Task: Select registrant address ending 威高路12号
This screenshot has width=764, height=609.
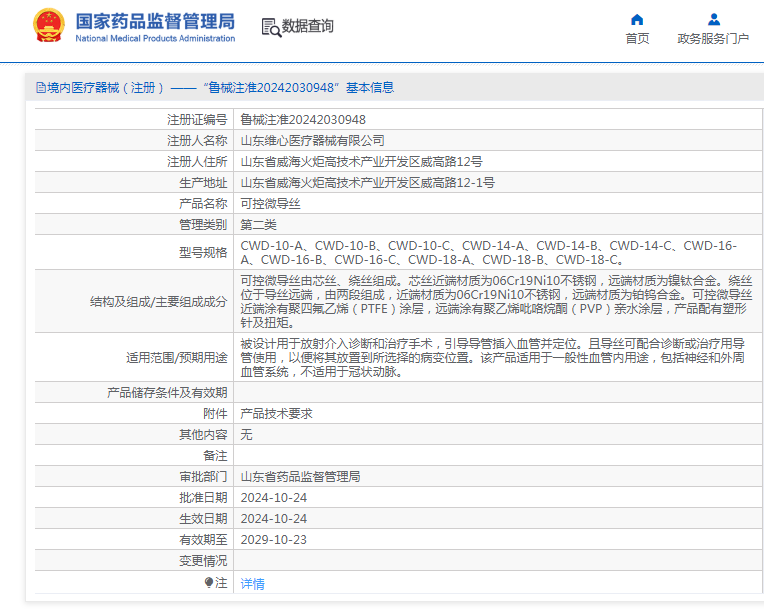Action: point(362,161)
